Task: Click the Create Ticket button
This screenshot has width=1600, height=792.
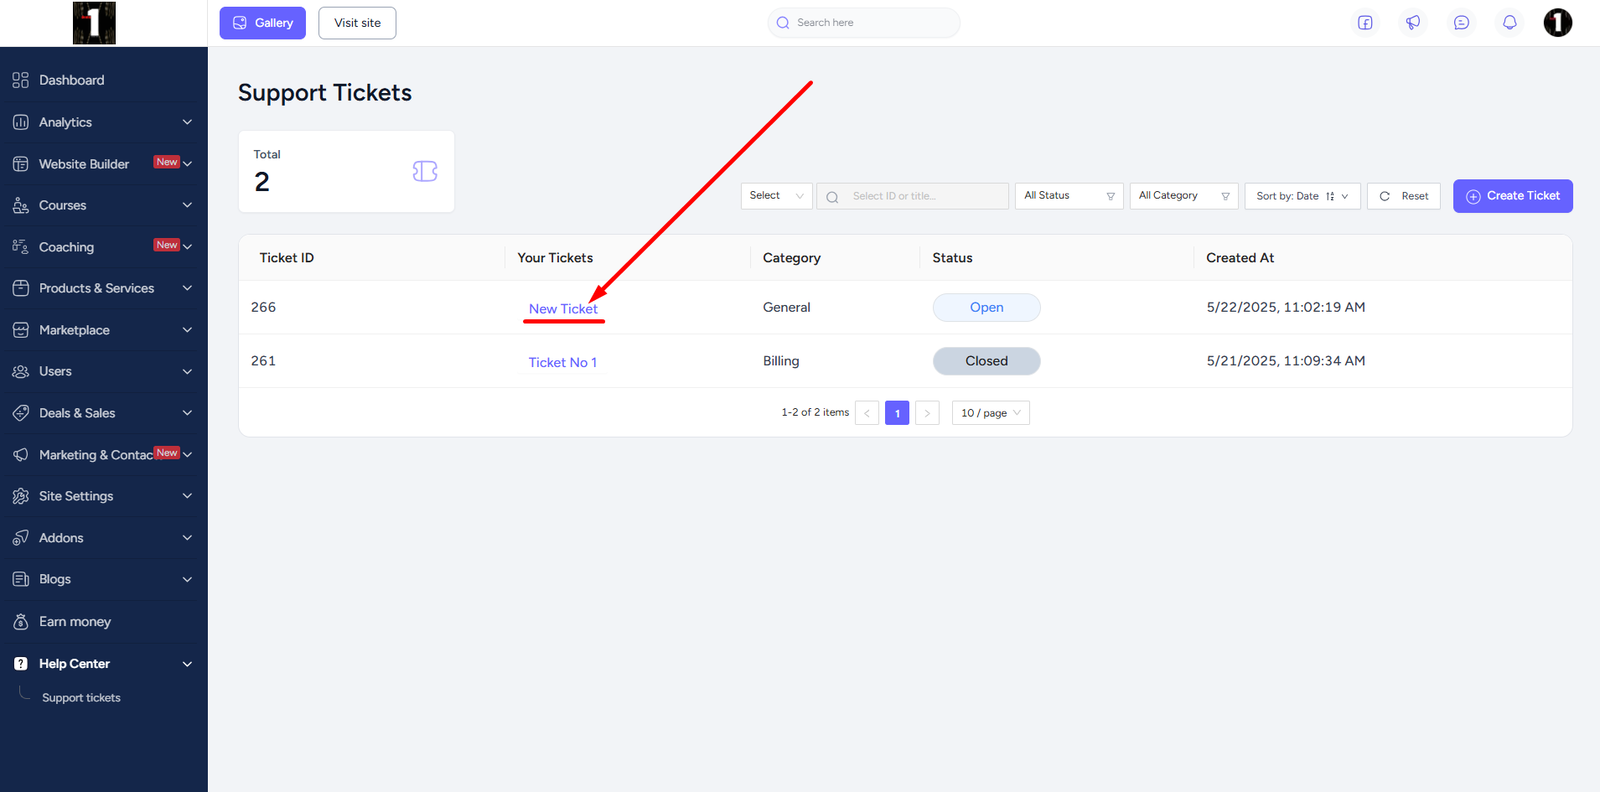Action: [1512, 196]
